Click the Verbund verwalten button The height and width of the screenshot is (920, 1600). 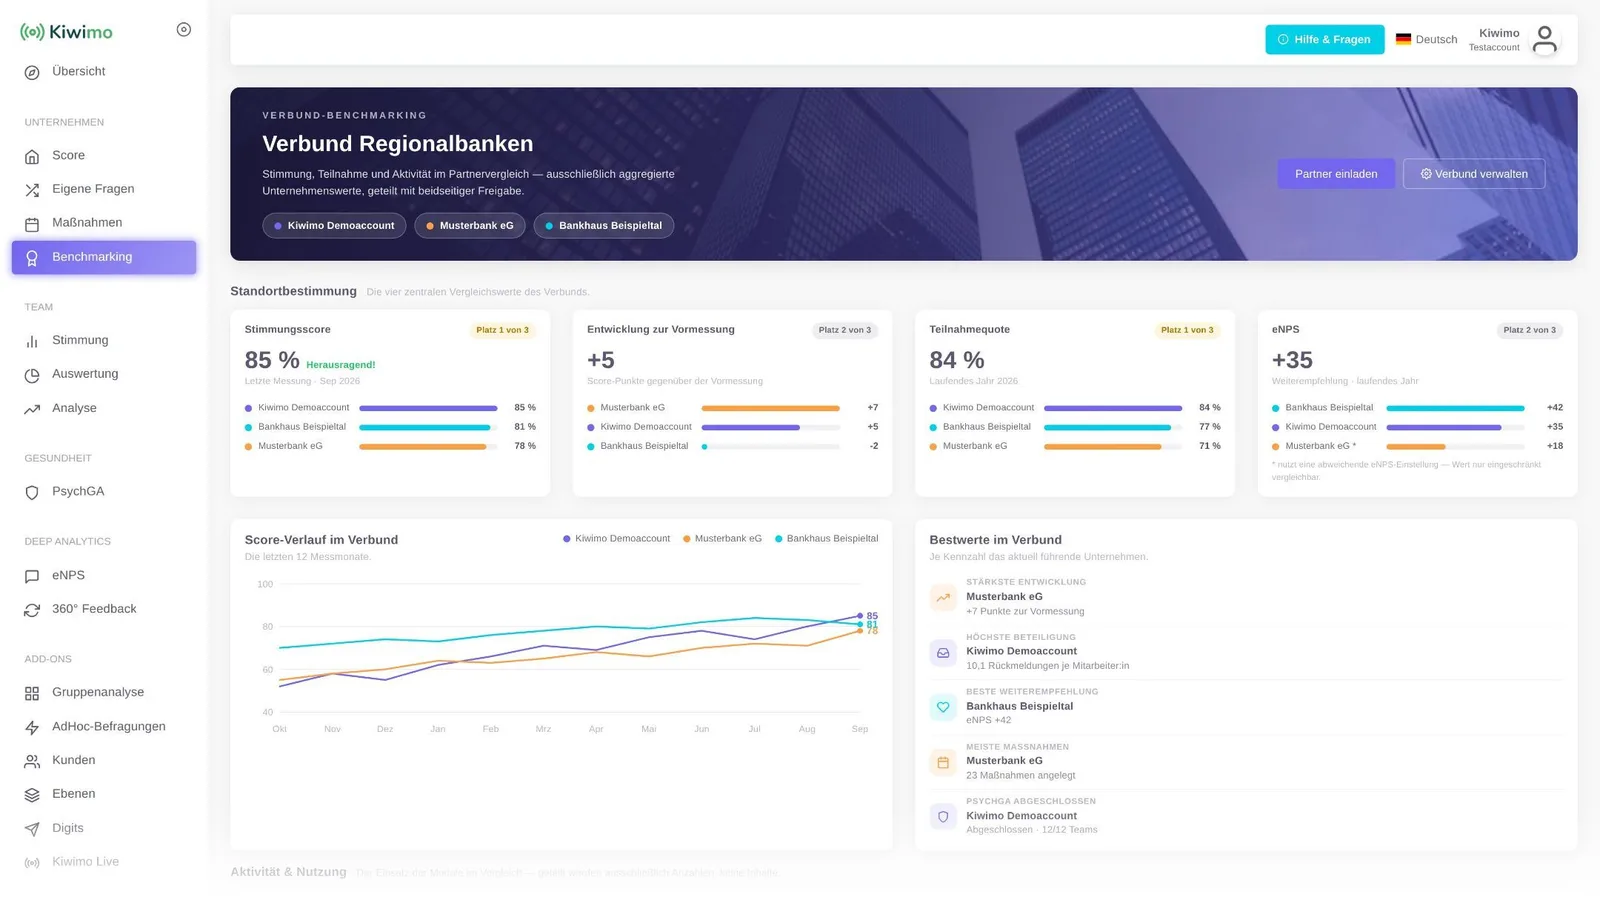pos(1474,174)
